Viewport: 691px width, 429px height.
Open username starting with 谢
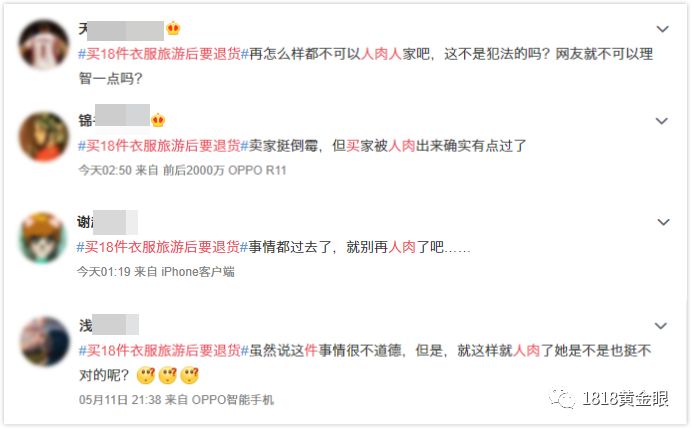[107, 222]
